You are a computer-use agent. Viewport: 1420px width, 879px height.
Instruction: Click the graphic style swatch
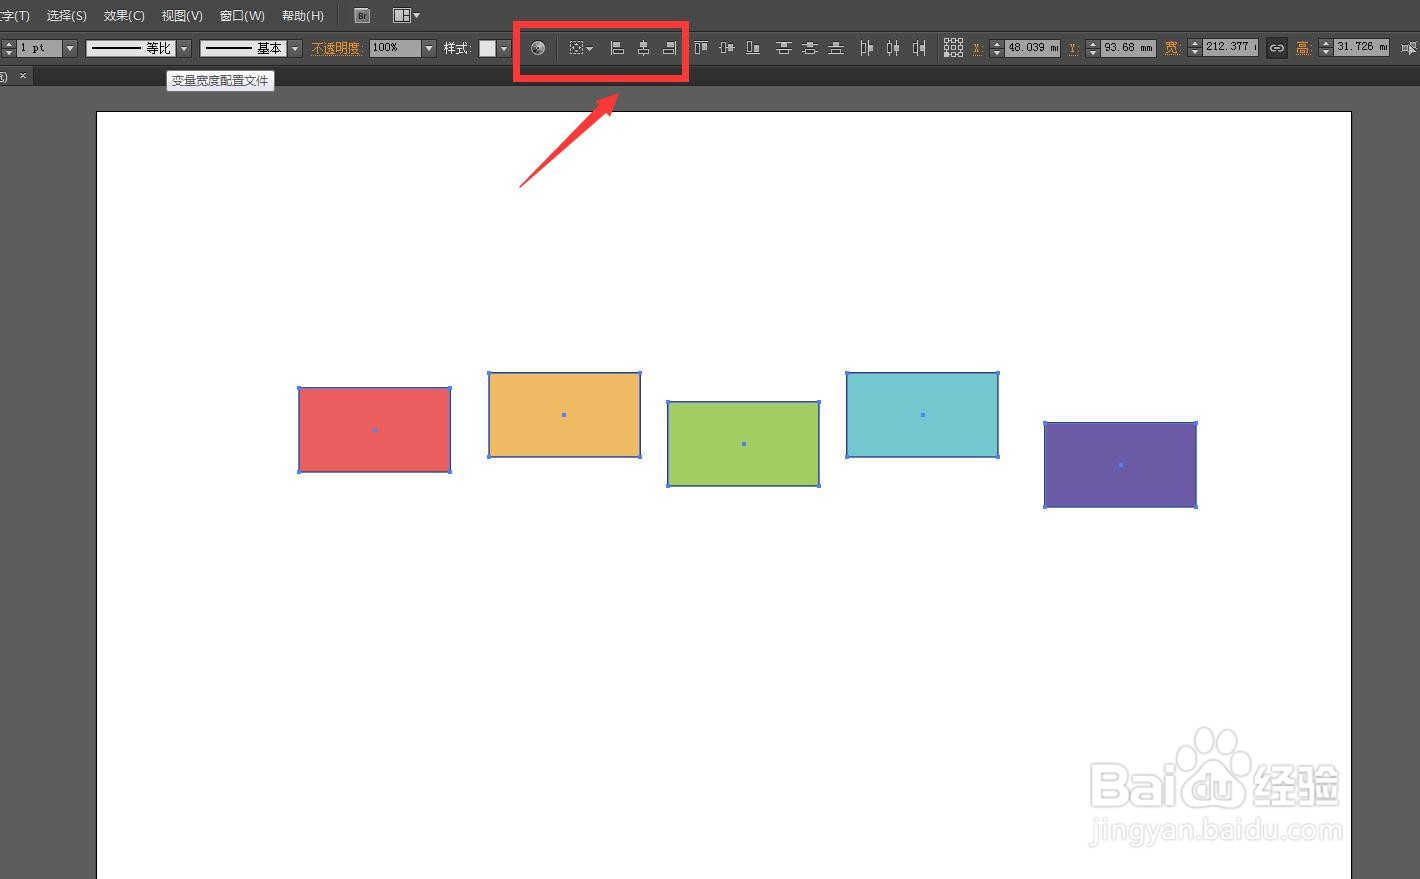click(487, 48)
